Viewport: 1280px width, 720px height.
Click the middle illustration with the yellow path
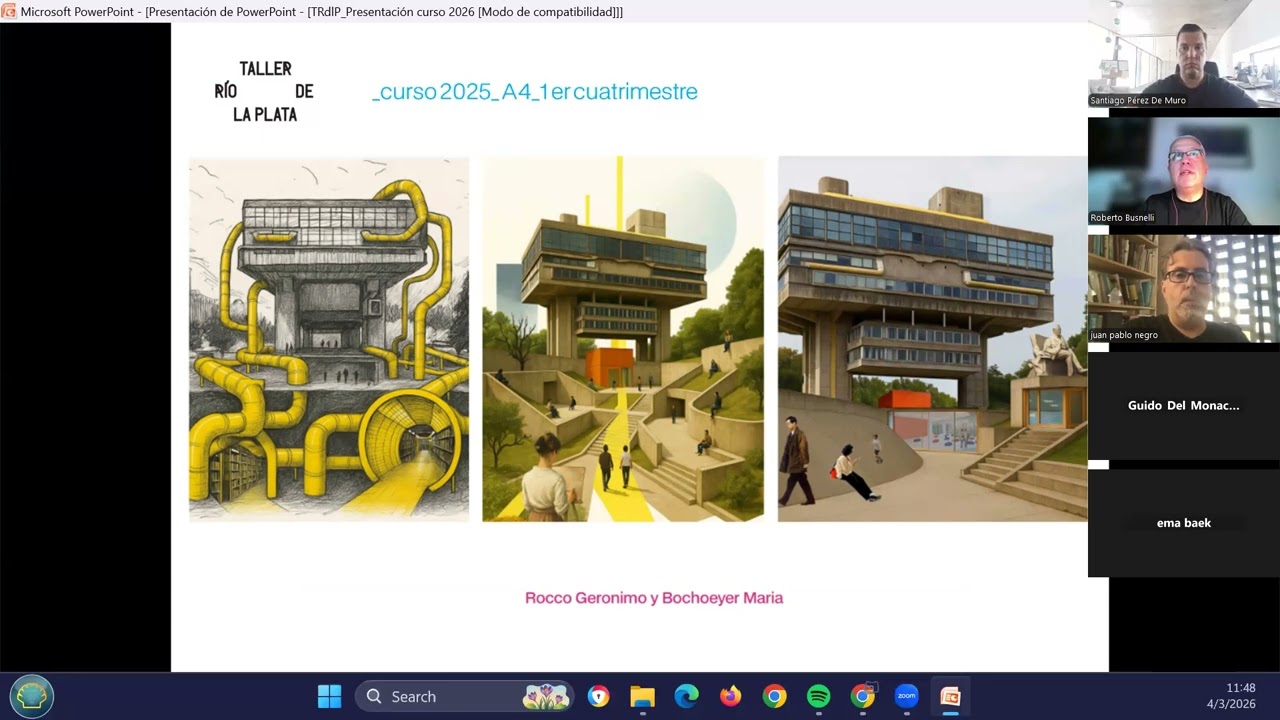[x=623, y=339]
